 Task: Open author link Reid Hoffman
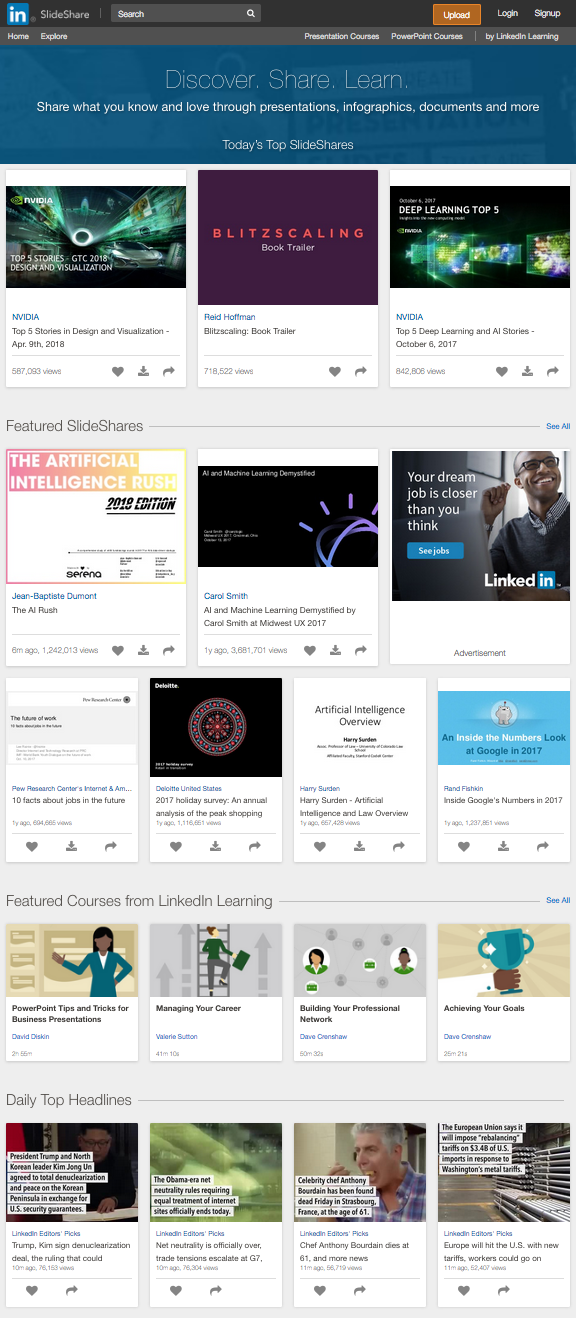[x=229, y=317]
